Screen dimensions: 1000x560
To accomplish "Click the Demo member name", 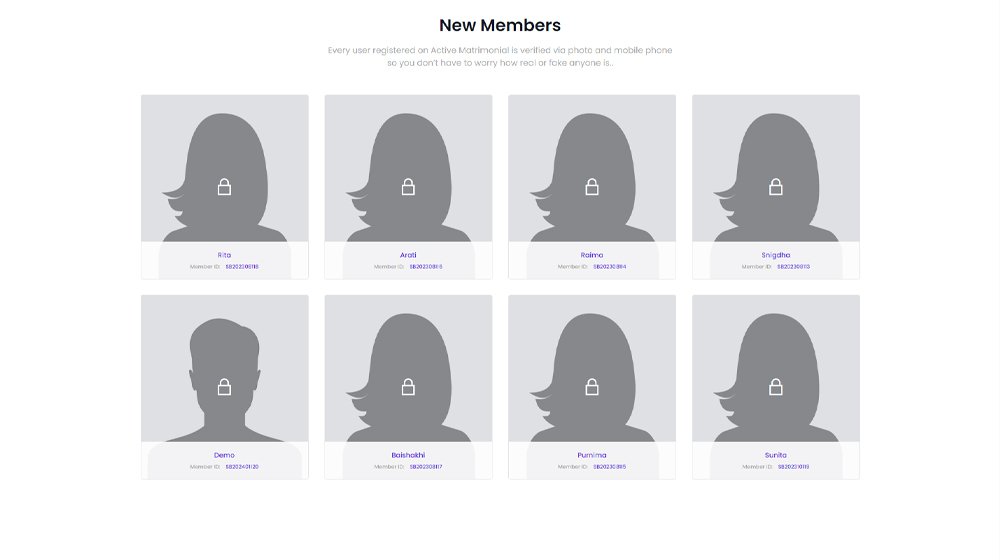I will [224, 455].
